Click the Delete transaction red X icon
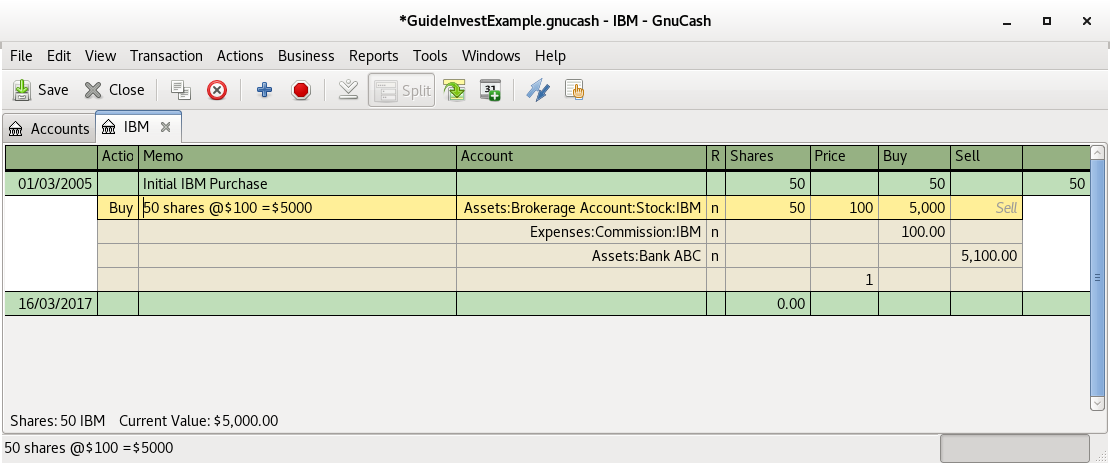 coord(217,90)
